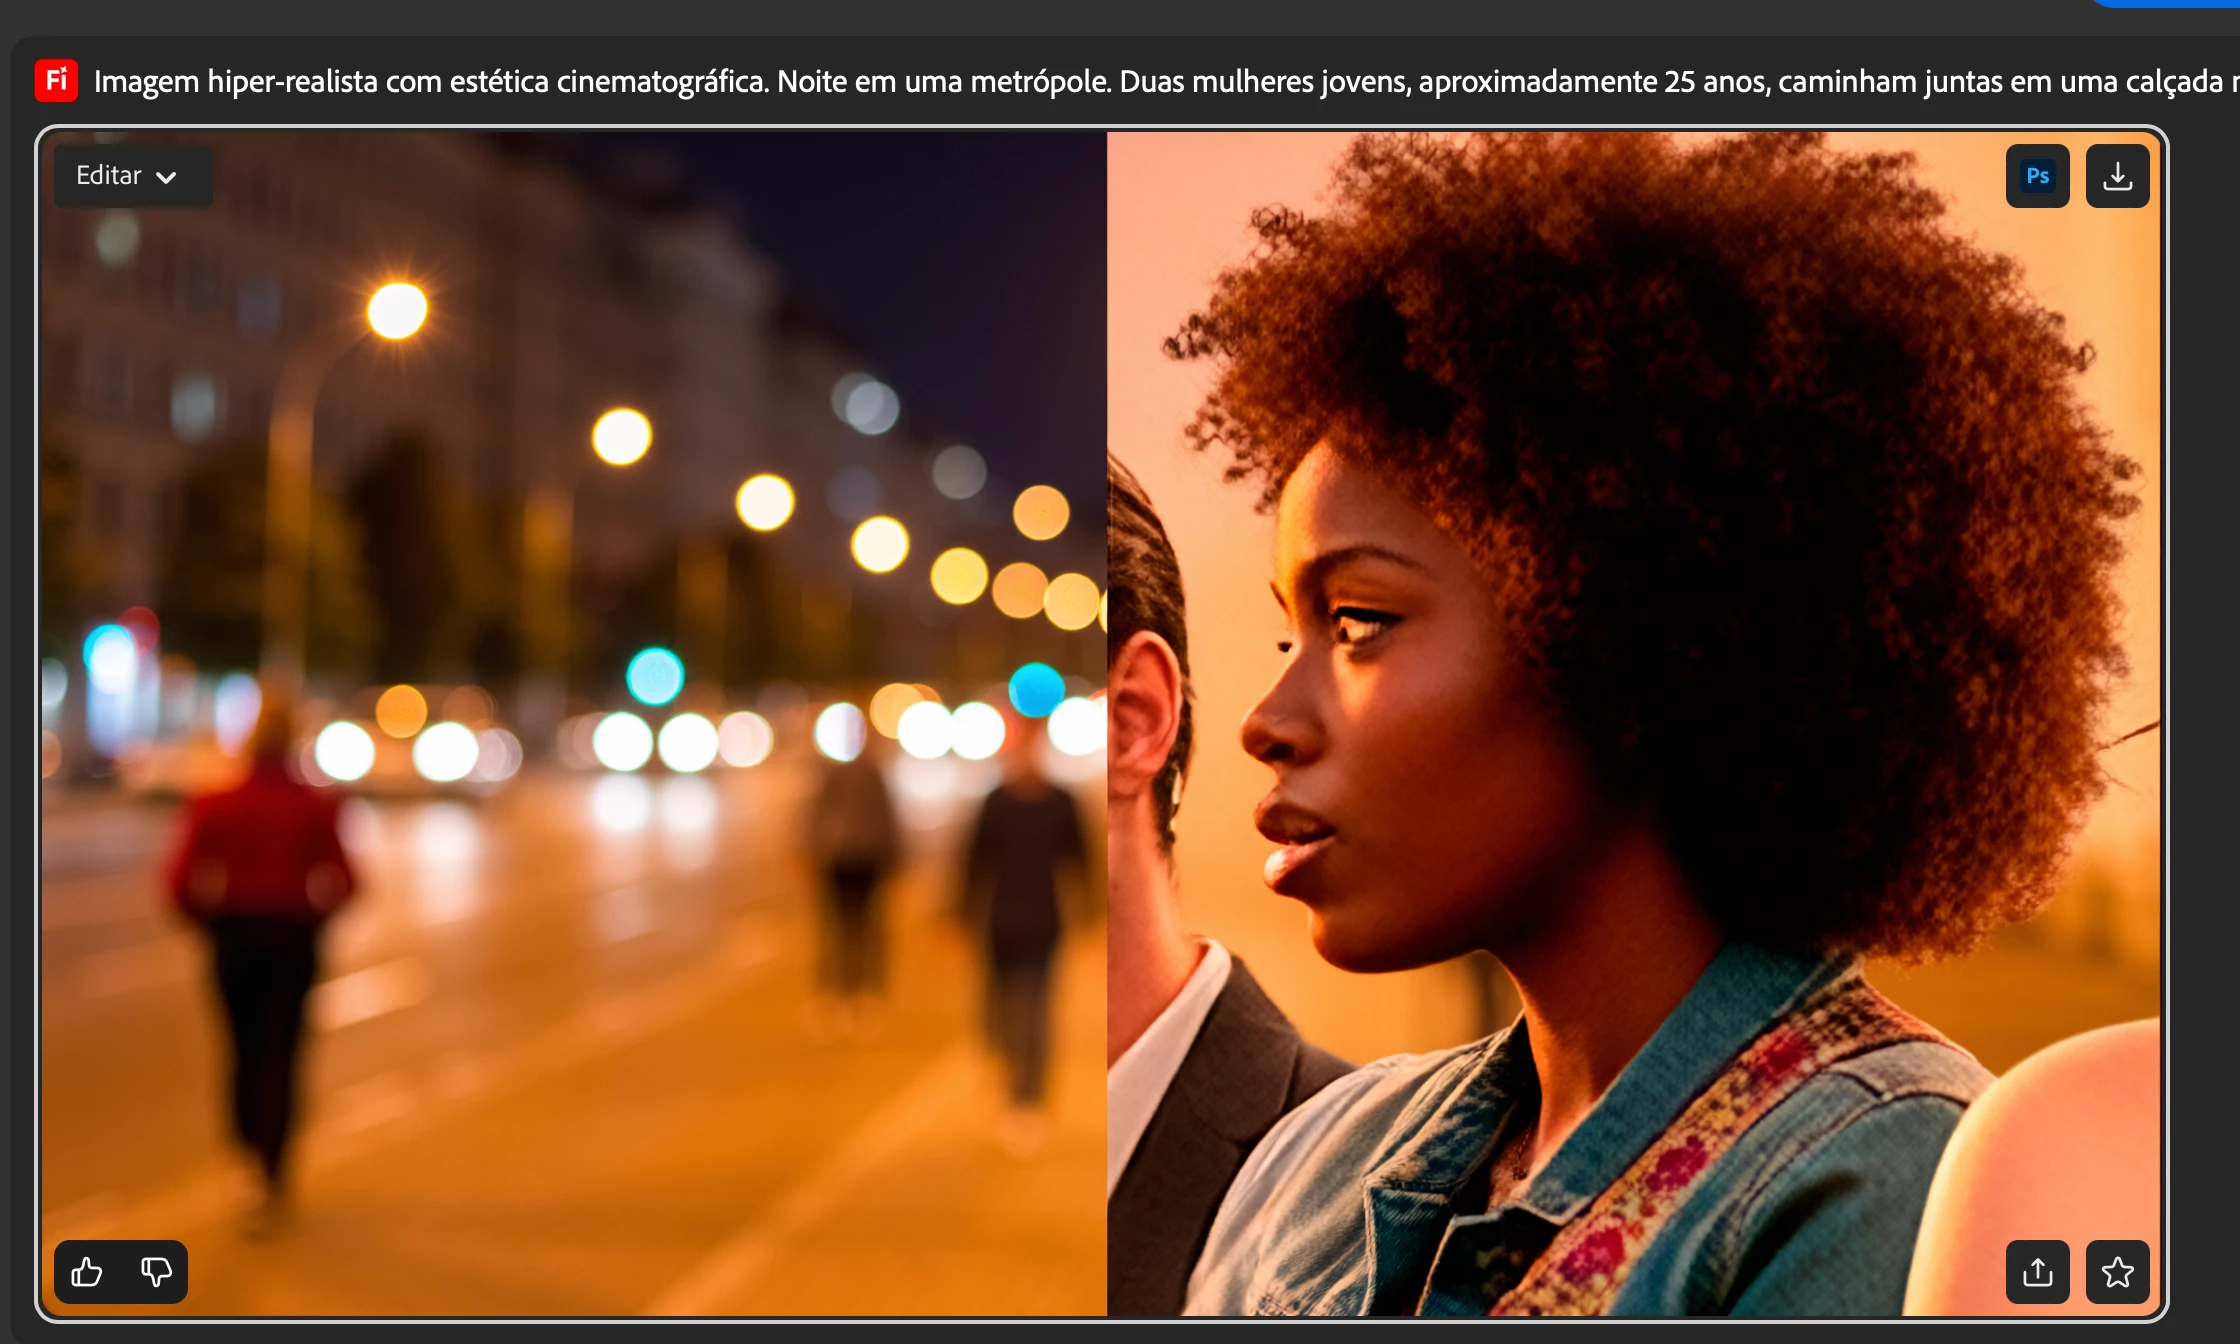The height and width of the screenshot is (1344, 2240).
Task: Open the image in Photoshop
Action: (2037, 176)
